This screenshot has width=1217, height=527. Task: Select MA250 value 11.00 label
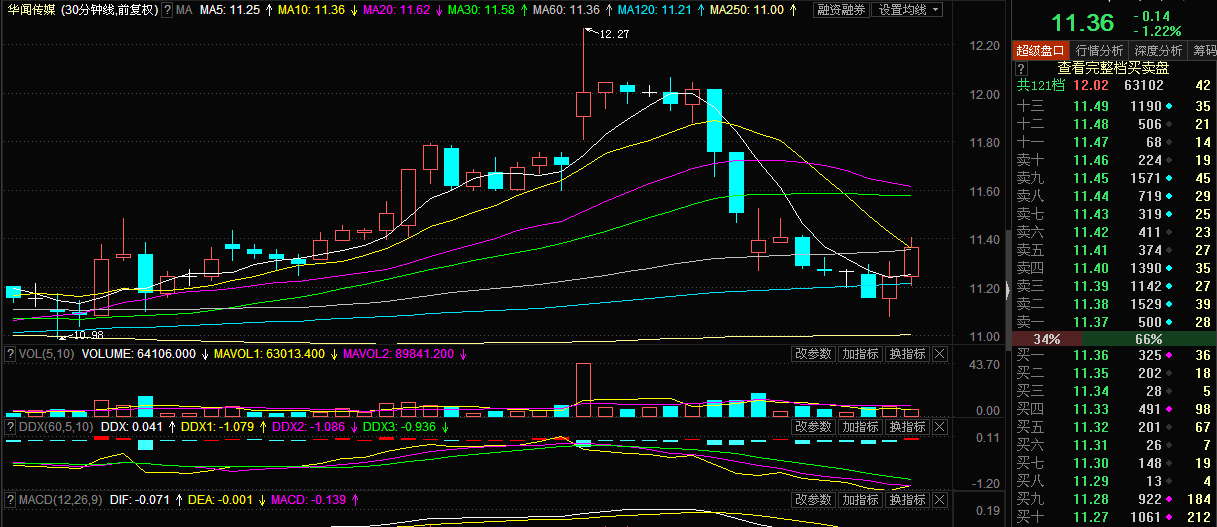pos(746,10)
